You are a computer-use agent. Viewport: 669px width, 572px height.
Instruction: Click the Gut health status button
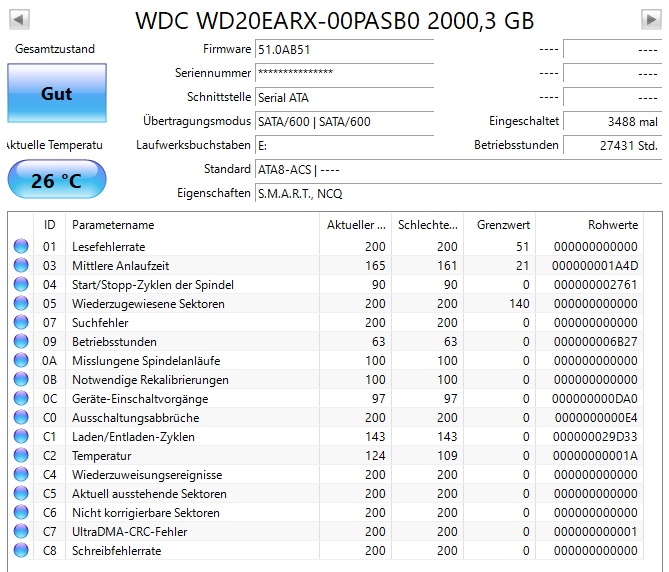[57, 93]
